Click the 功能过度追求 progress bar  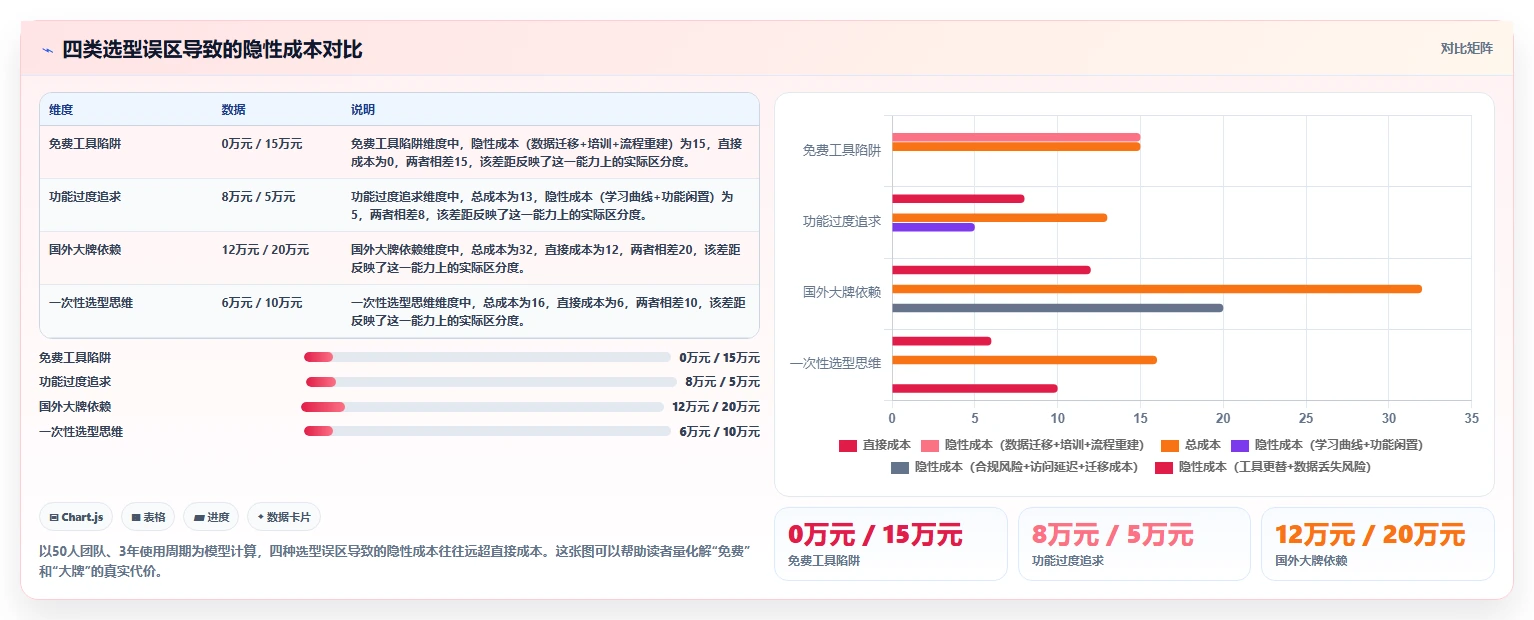point(491,382)
